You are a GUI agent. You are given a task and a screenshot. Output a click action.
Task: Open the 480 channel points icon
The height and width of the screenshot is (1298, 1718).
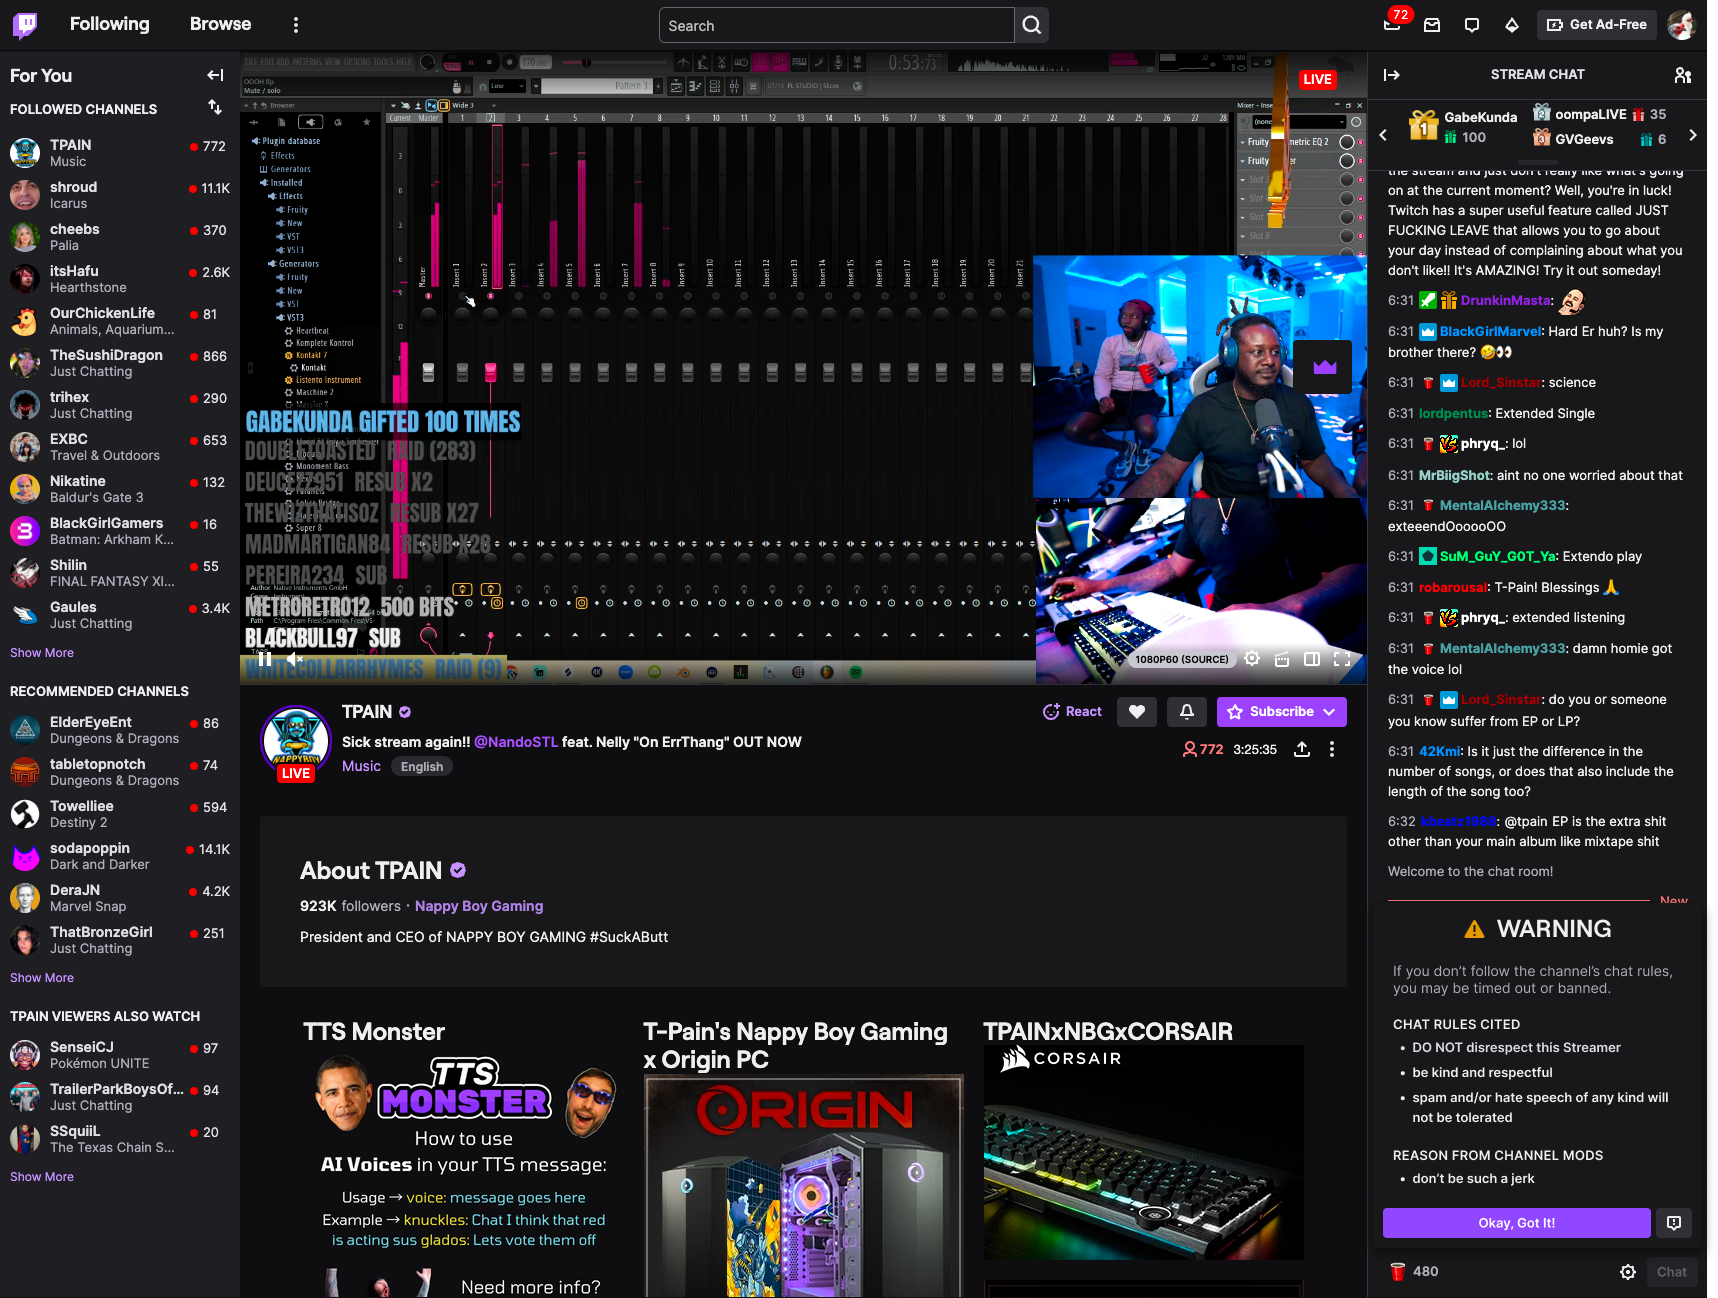click(x=1398, y=1272)
